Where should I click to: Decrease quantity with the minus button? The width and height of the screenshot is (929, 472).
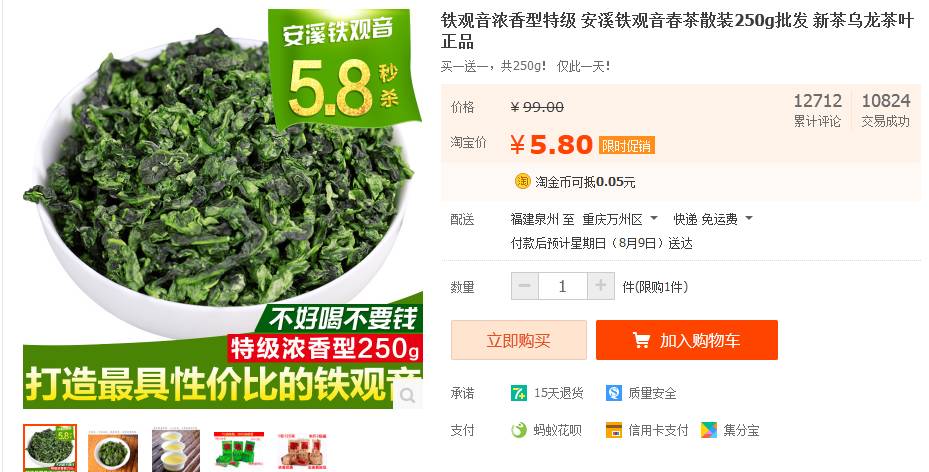click(525, 286)
